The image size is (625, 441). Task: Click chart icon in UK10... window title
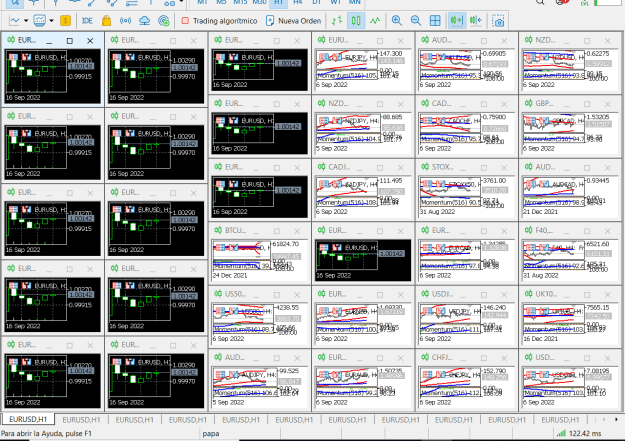529,294
